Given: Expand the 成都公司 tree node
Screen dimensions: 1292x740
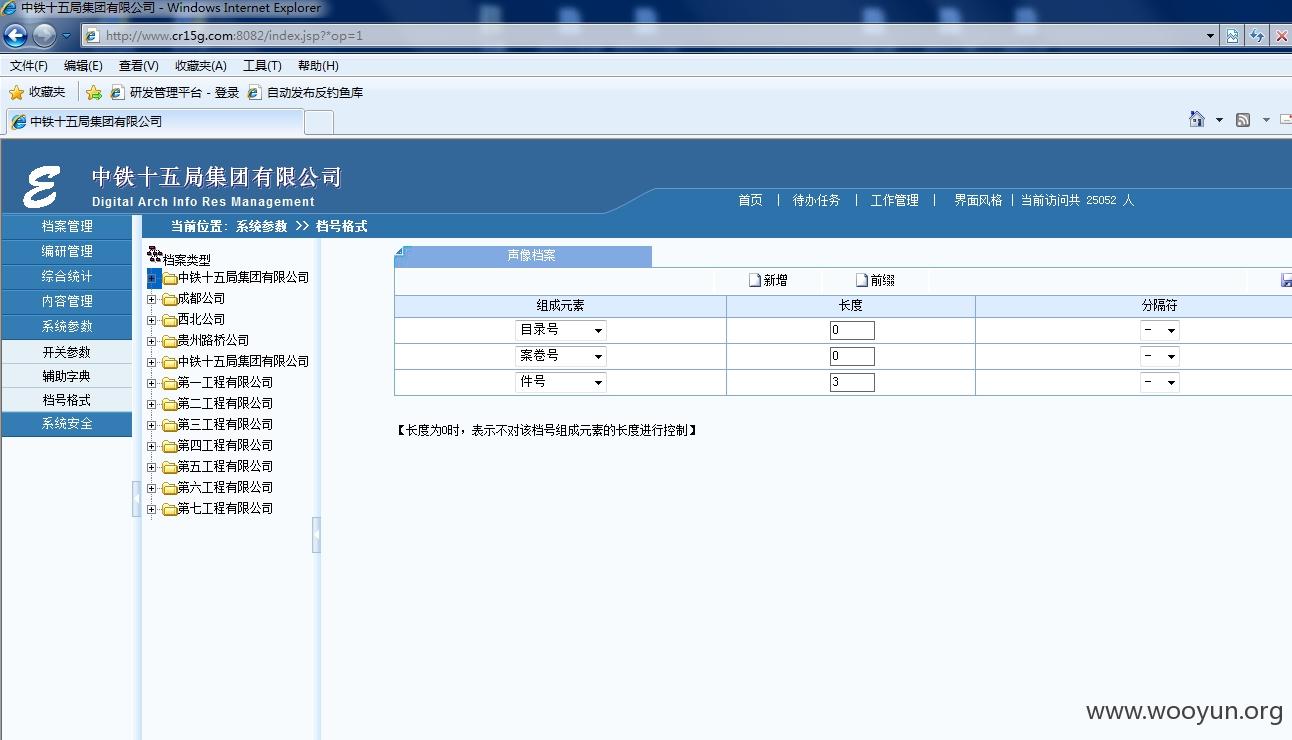Looking at the screenshot, I should [152, 299].
